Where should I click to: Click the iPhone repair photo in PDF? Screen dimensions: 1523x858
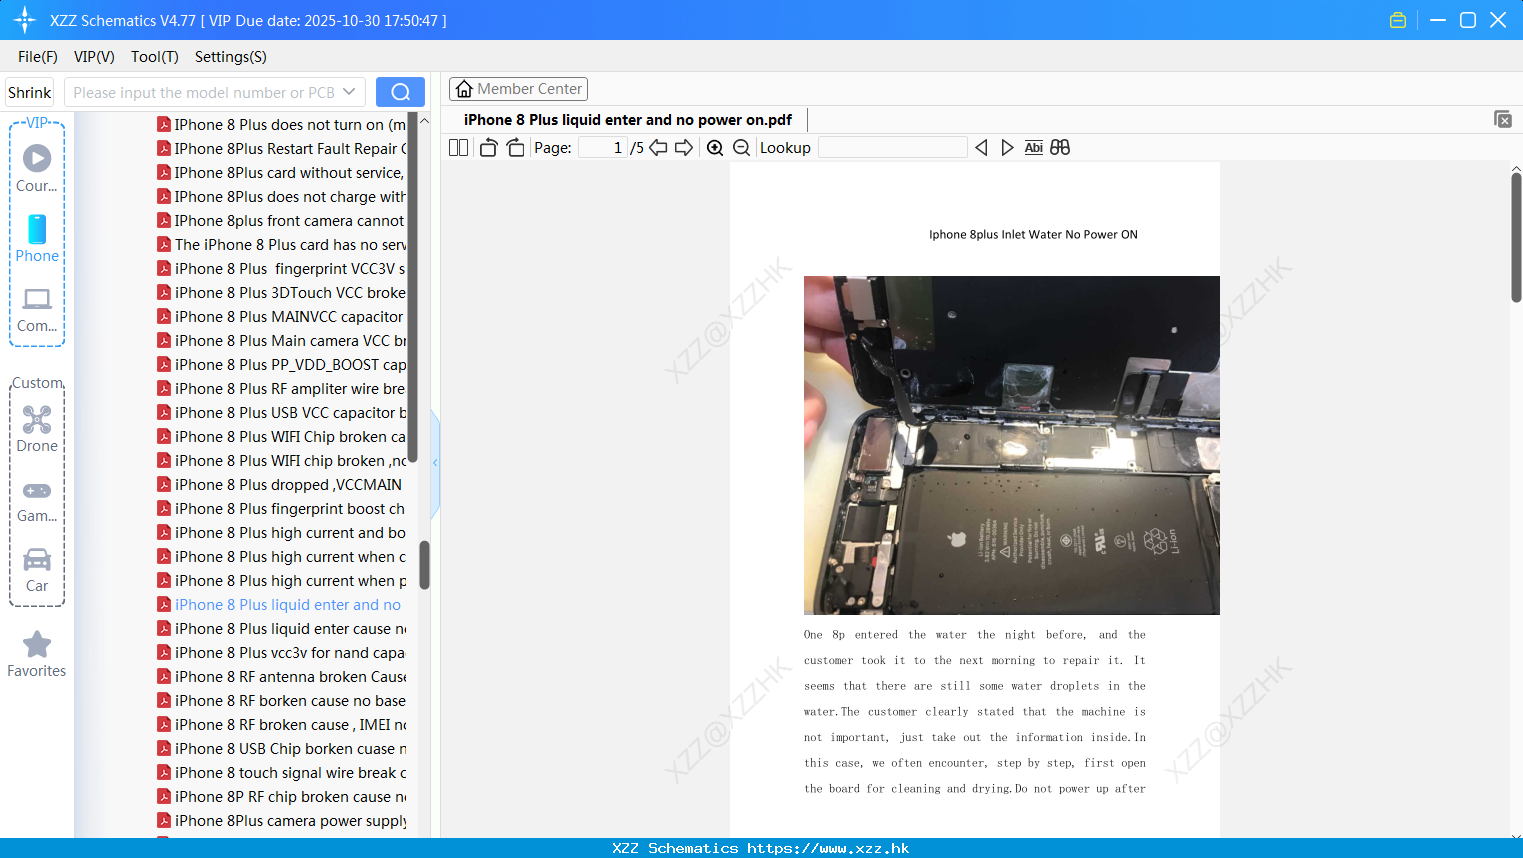(1012, 445)
